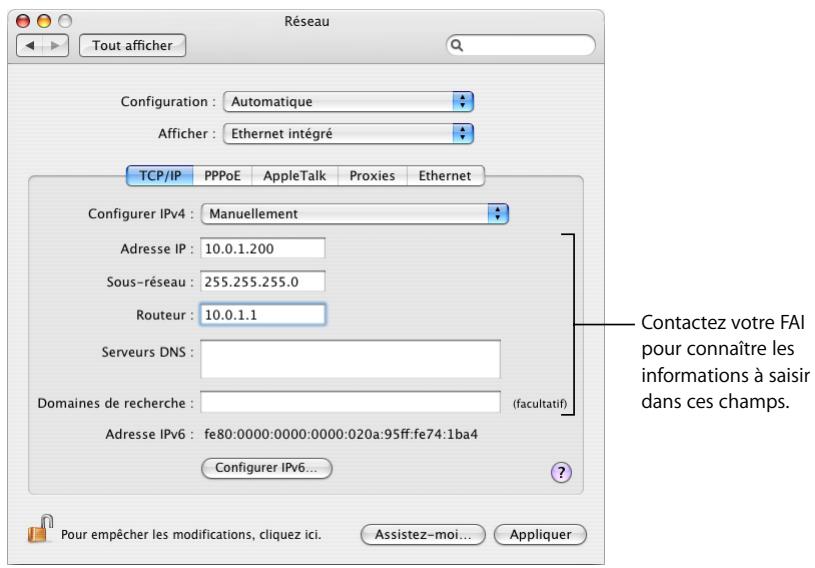Image resolution: width=815 pixels, height=568 pixels.
Task: Click the Serveurs DNS text area
Action: (350, 359)
